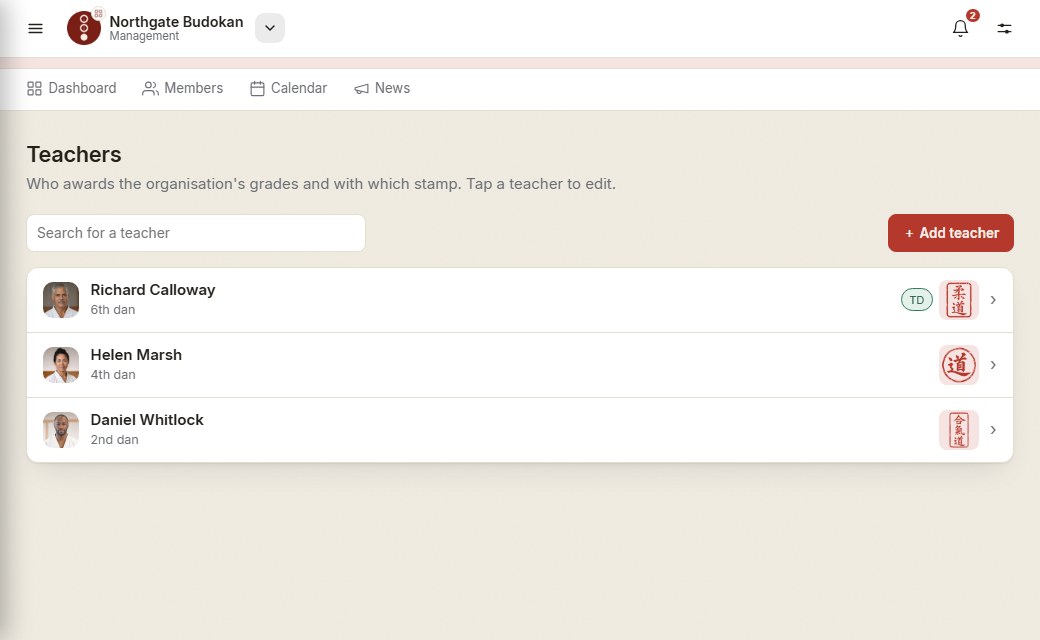Open Richard Calloway's row chevron

[993, 300]
